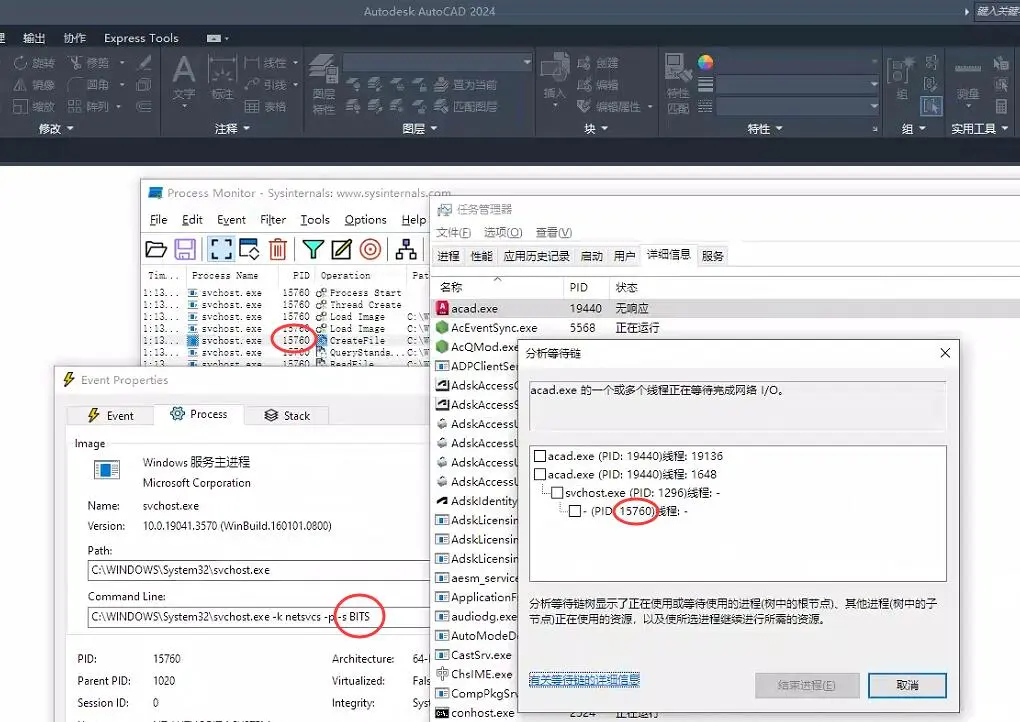This screenshot has width=1020, height=722.
Task: Click the Rotate (旋转) tool in AutoCAD
Action: click(x=34, y=62)
